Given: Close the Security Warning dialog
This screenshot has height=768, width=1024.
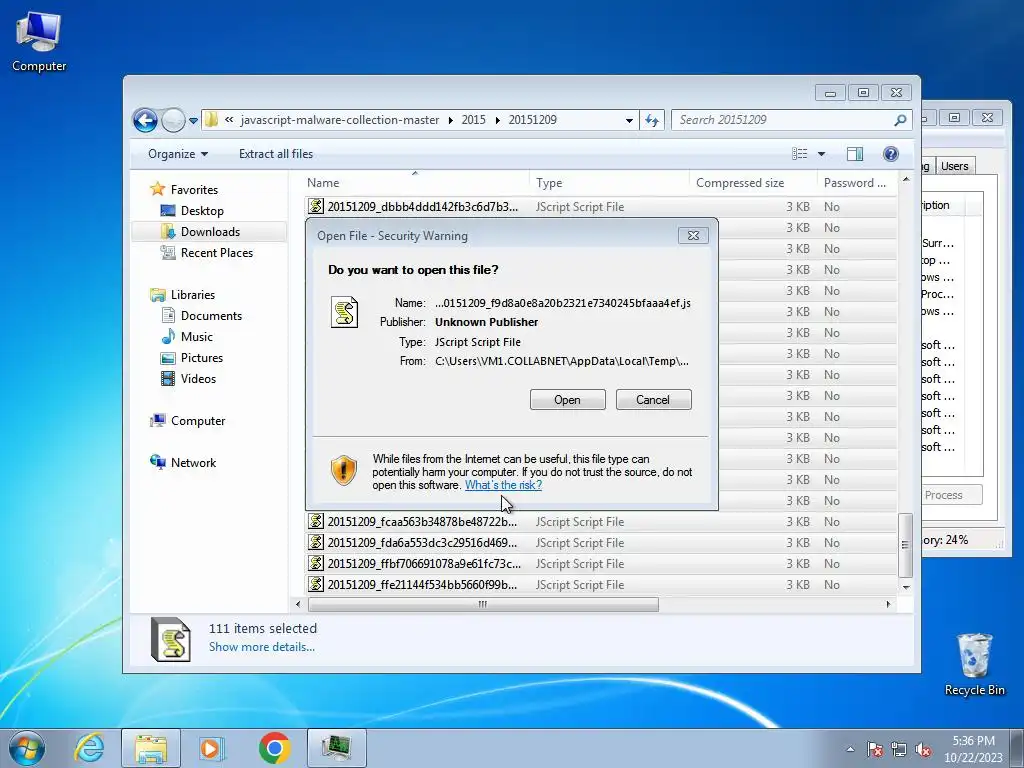Looking at the screenshot, I should click(693, 236).
